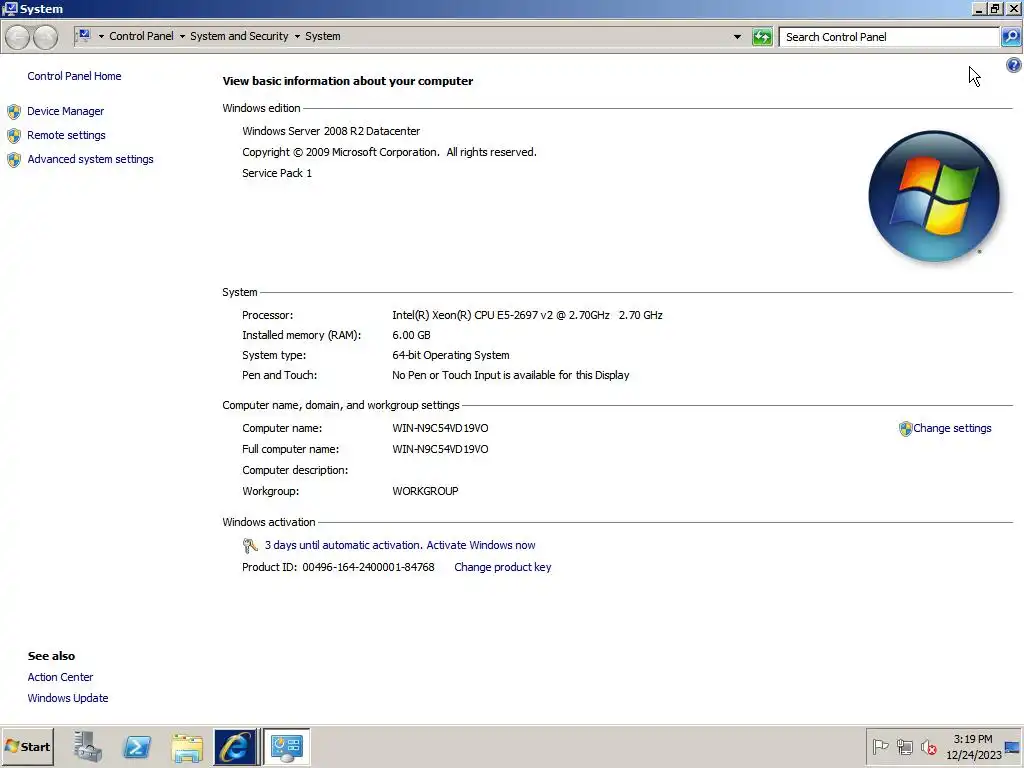Viewport: 1024px width, 768px height.
Task: Click the Change settings shield icon
Action: click(905, 429)
